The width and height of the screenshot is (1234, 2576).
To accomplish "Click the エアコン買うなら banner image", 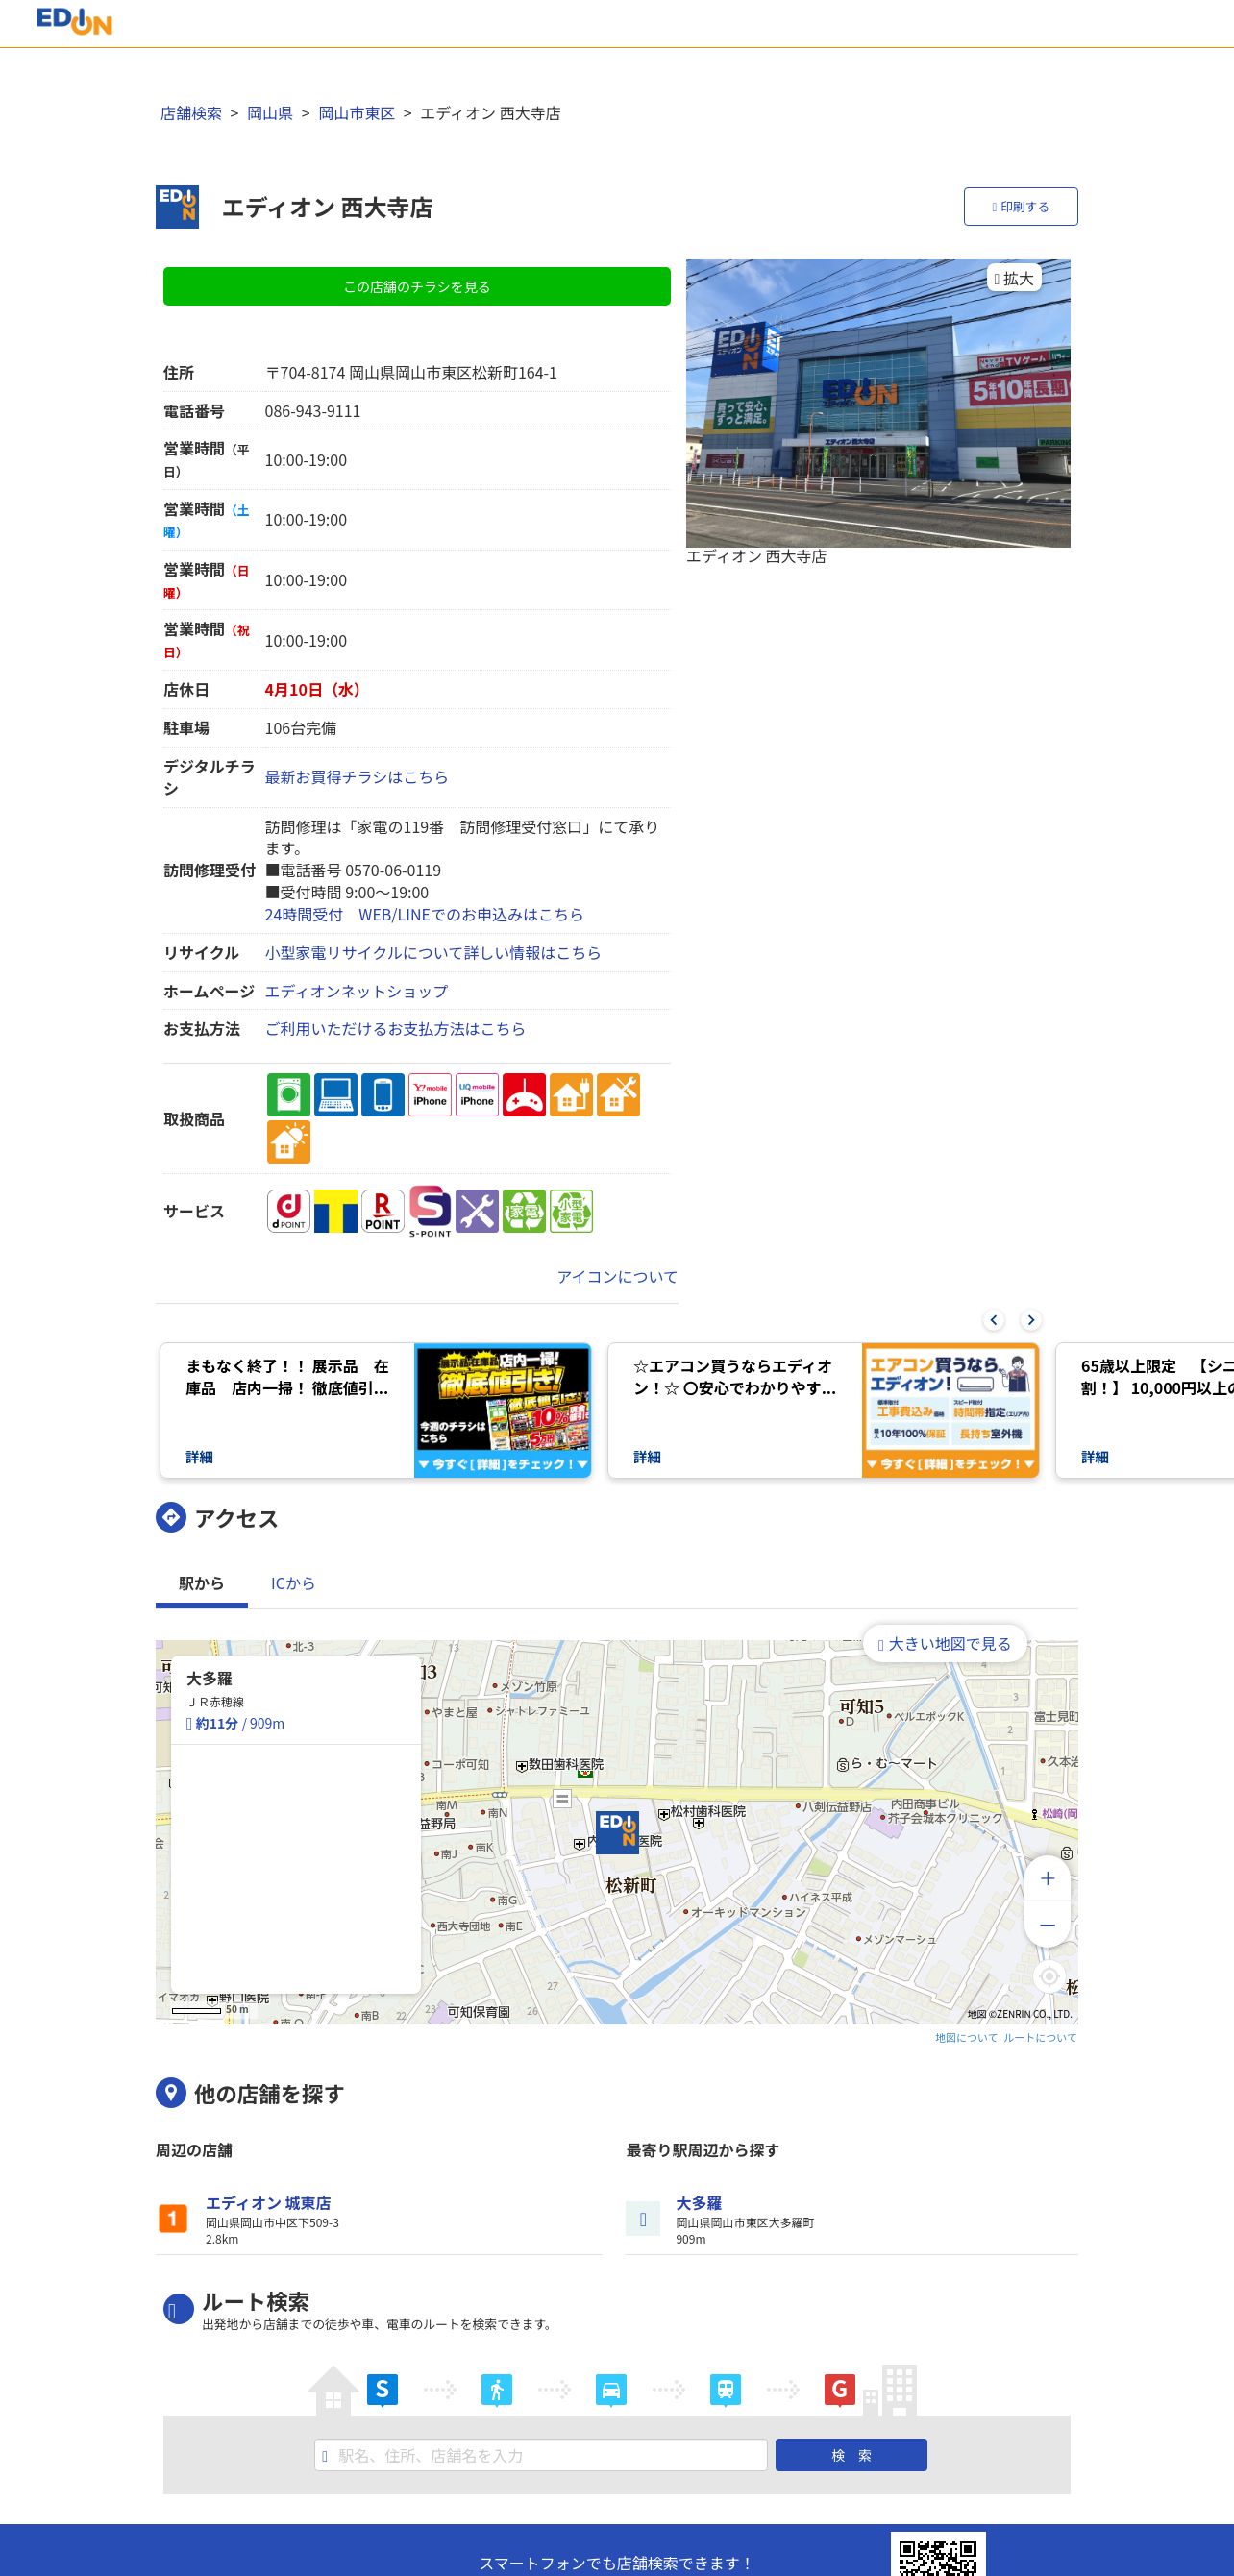I will (950, 1410).
